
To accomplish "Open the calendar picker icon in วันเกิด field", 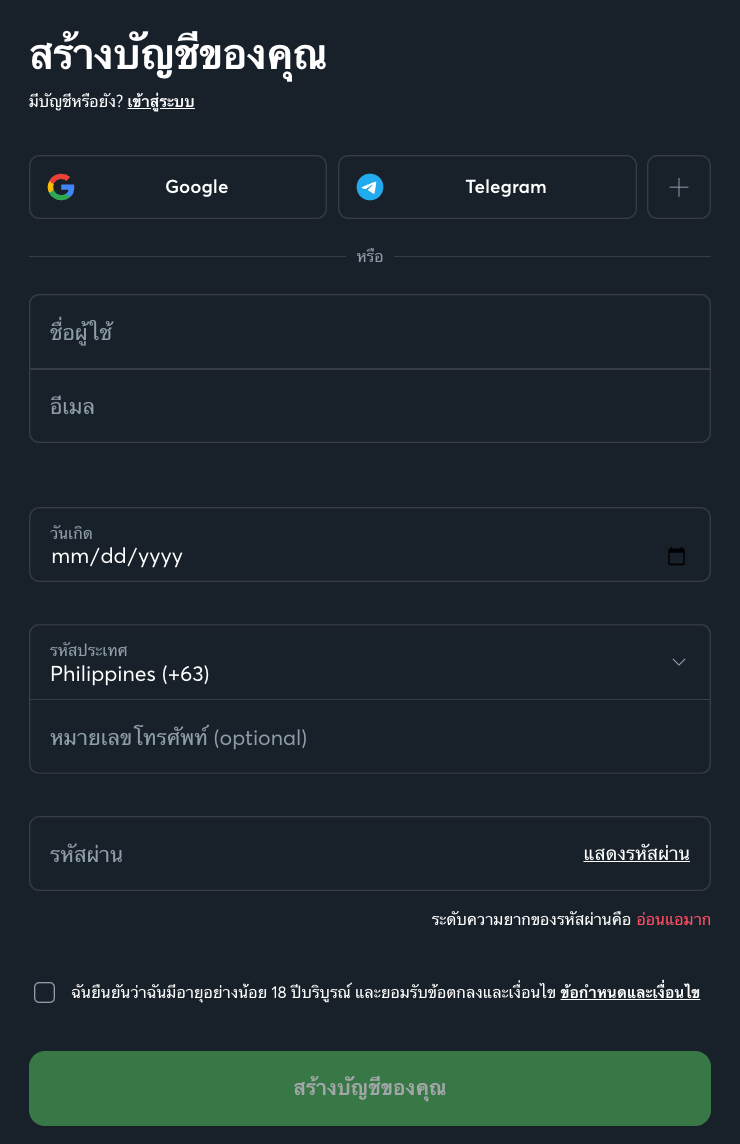I will click(677, 556).
